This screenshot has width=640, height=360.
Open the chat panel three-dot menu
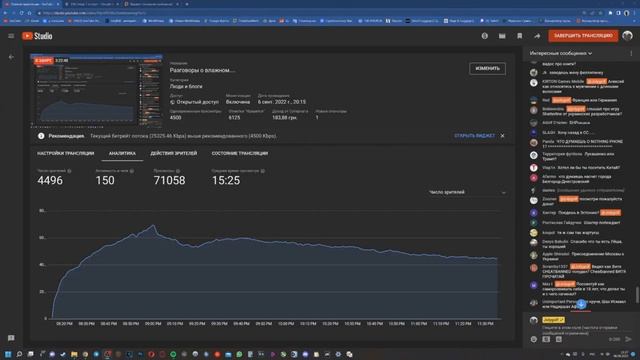(631, 53)
